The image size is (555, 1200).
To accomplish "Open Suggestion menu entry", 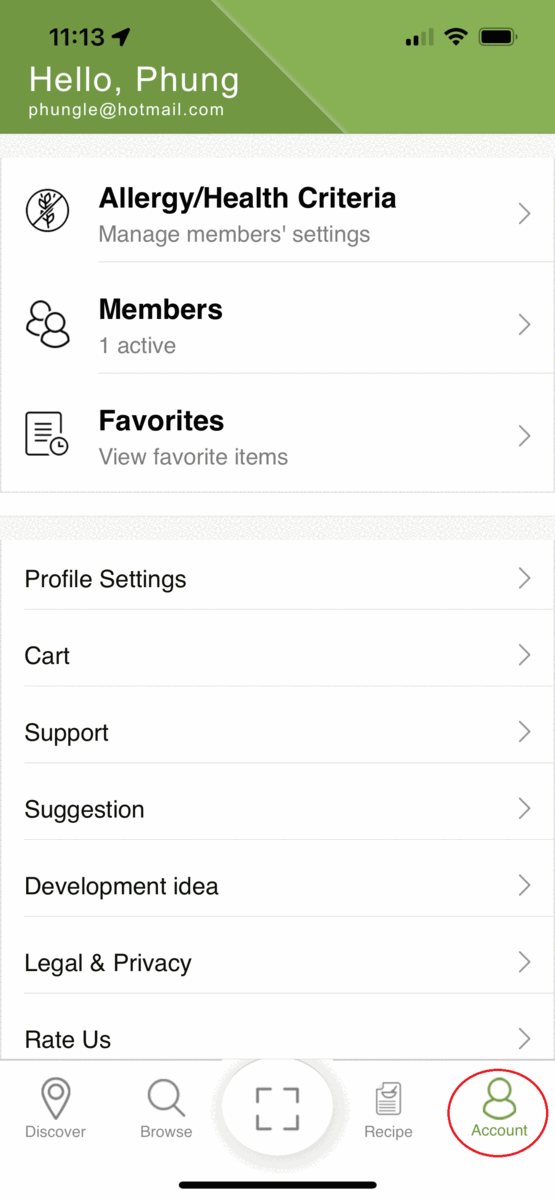I will (x=277, y=809).
